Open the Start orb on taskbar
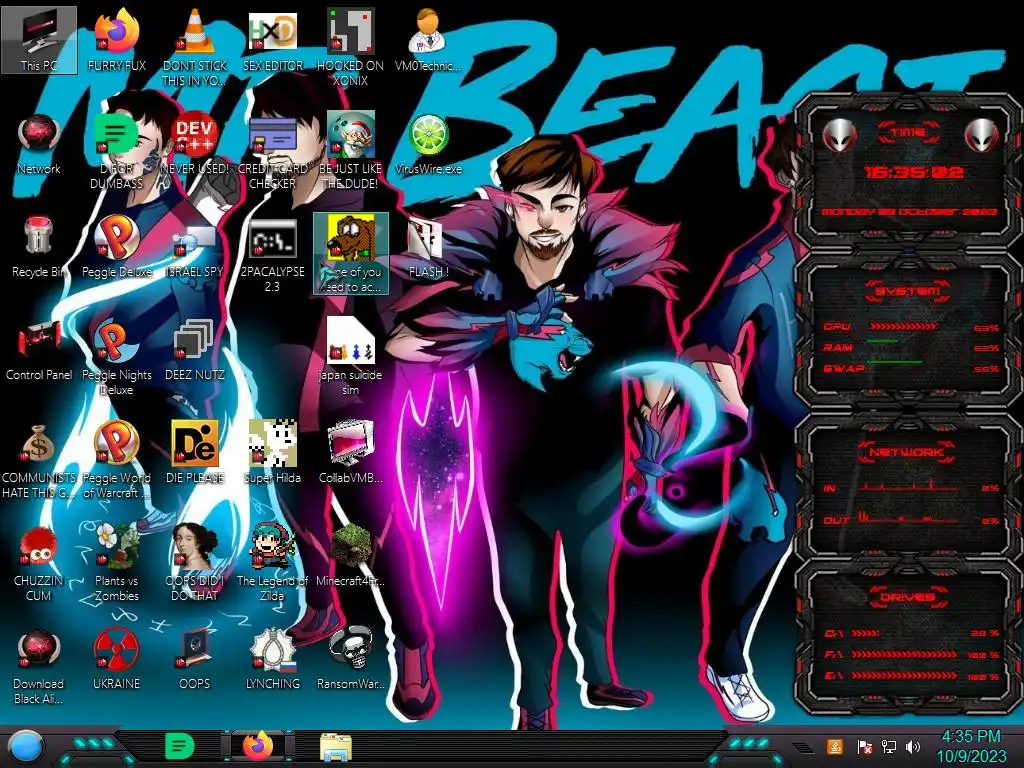 (26, 747)
